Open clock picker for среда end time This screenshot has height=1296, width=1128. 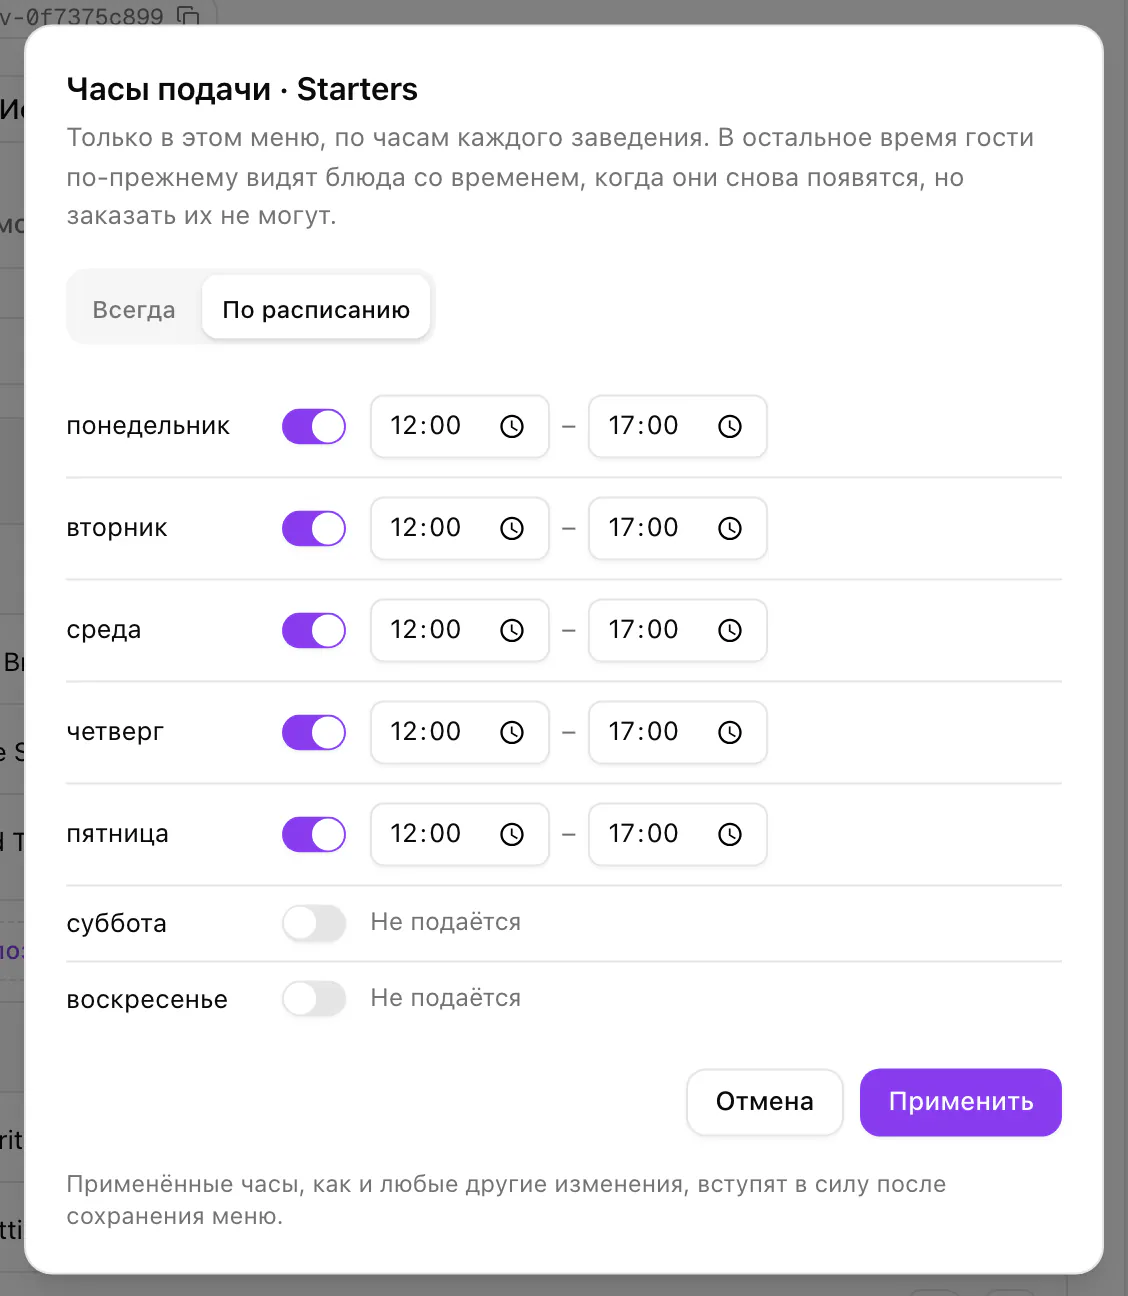pyautogui.click(x=730, y=631)
